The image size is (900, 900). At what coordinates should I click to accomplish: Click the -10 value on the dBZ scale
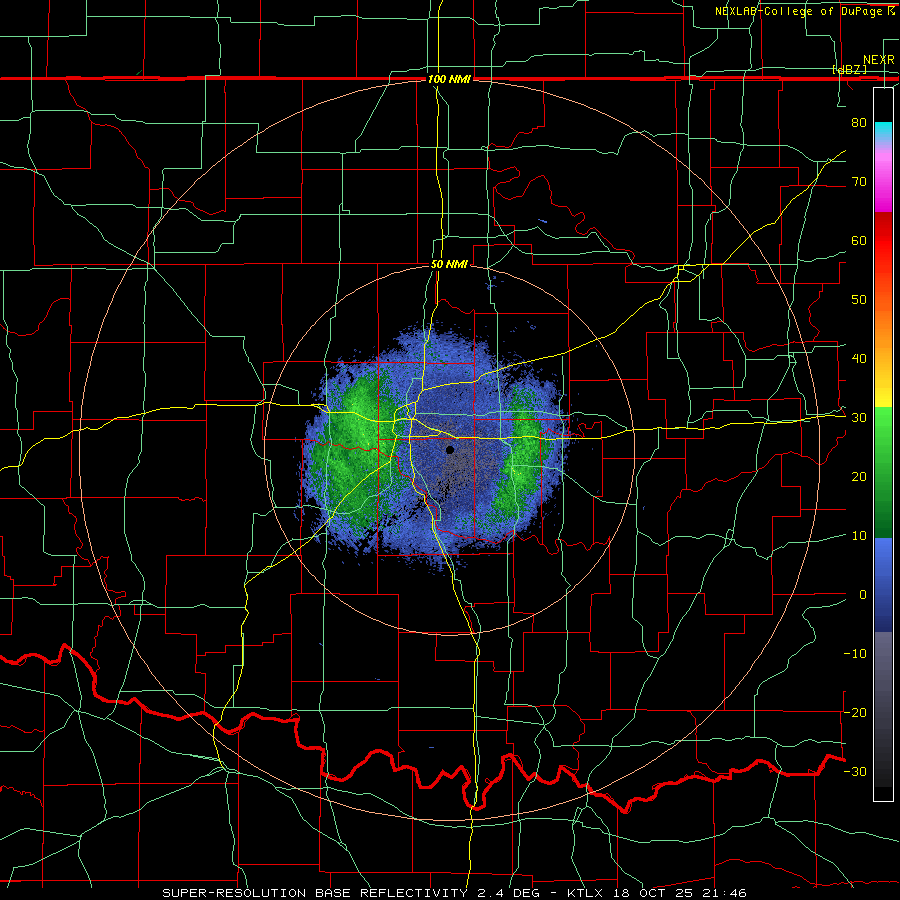855,654
